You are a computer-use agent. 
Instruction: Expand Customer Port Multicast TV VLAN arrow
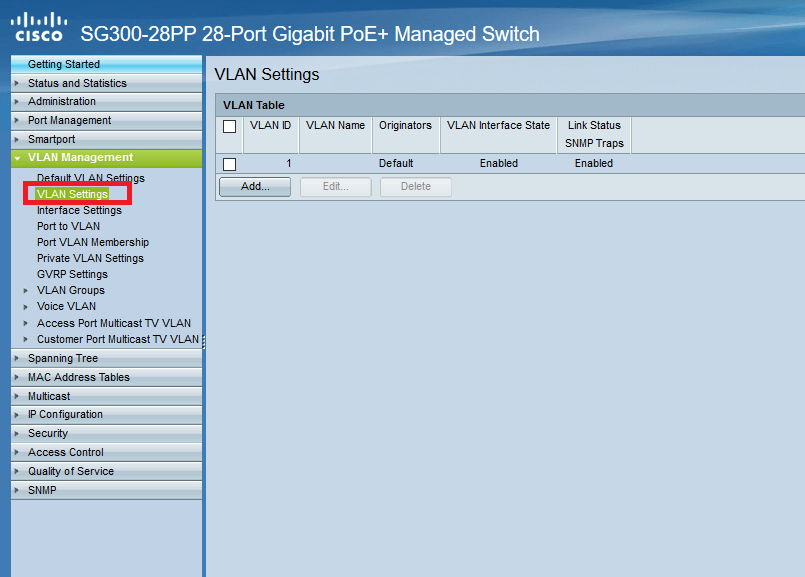tap(26, 339)
